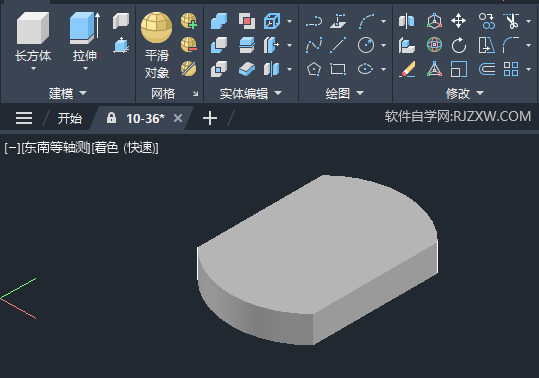Select the solid Subtract tool
The image size is (539, 378).
point(219,45)
